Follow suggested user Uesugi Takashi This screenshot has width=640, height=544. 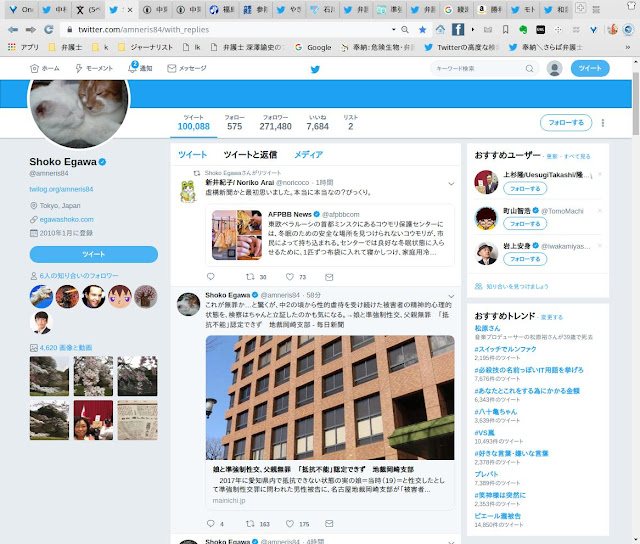click(x=525, y=189)
